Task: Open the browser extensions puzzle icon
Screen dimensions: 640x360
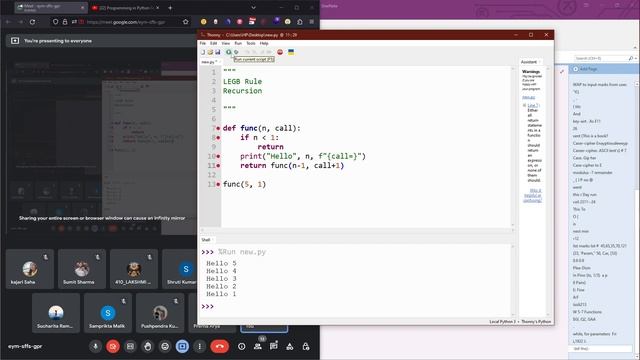Action: 300,22
